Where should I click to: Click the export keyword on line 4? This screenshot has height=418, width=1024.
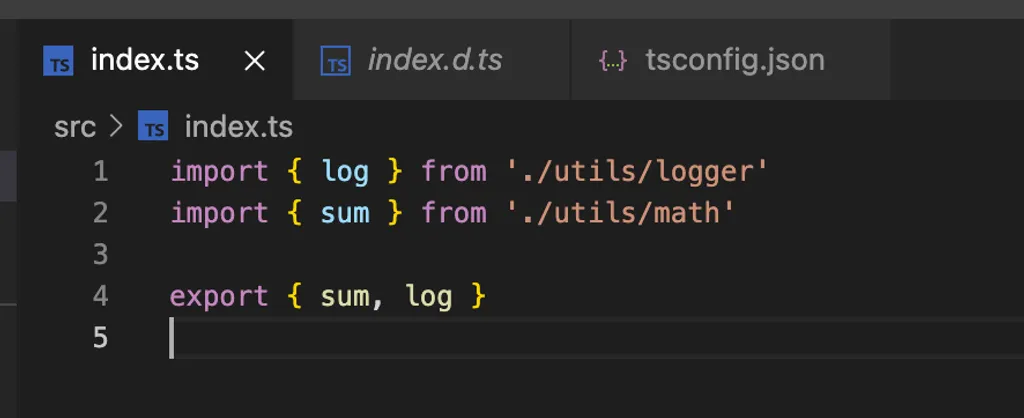click(x=219, y=297)
